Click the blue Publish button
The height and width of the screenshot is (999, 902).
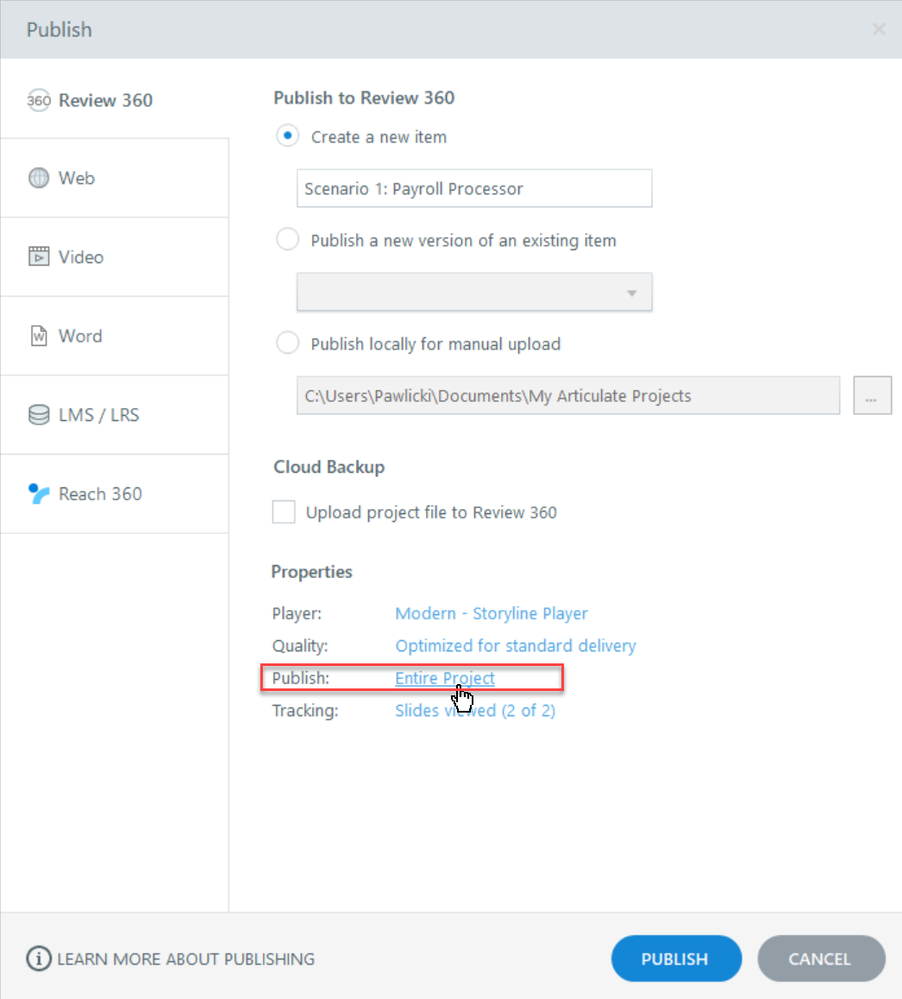click(676, 958)
